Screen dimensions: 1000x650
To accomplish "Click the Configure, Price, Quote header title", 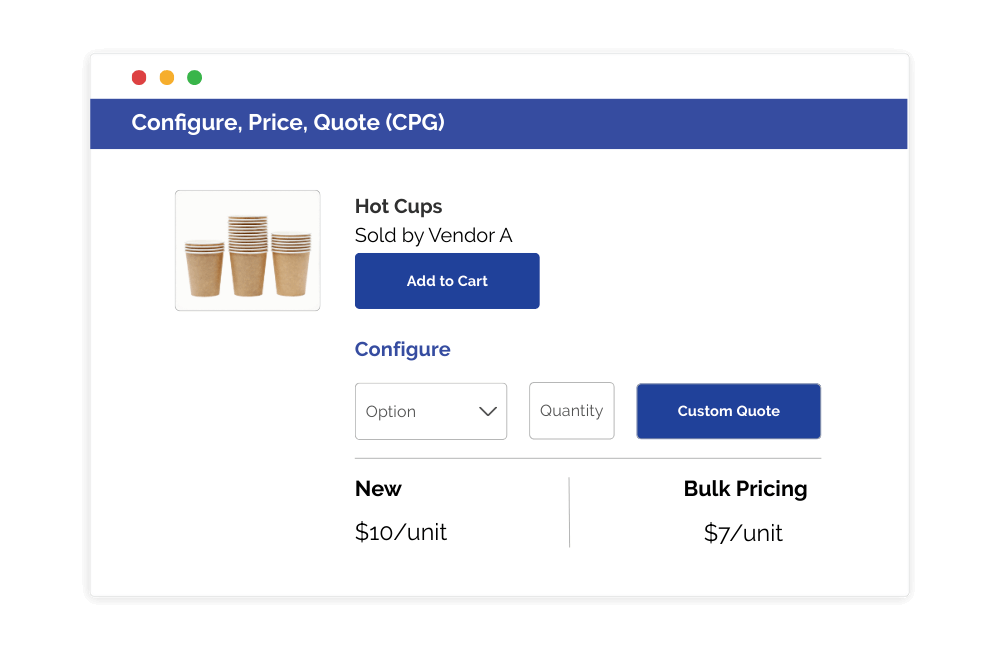I will (x=288, y=123).
